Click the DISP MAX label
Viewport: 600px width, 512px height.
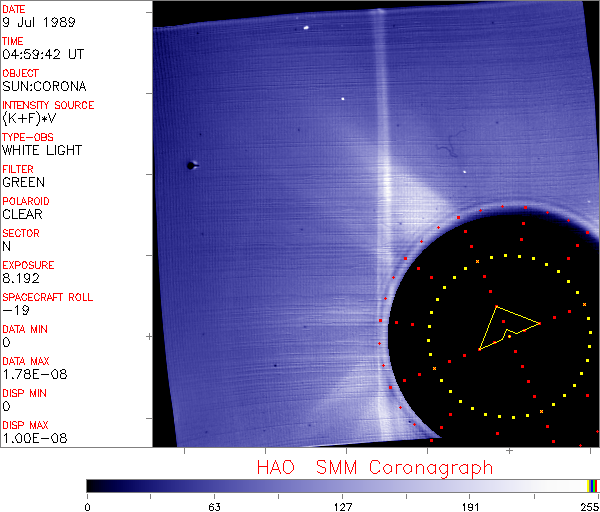click(25, 425)
